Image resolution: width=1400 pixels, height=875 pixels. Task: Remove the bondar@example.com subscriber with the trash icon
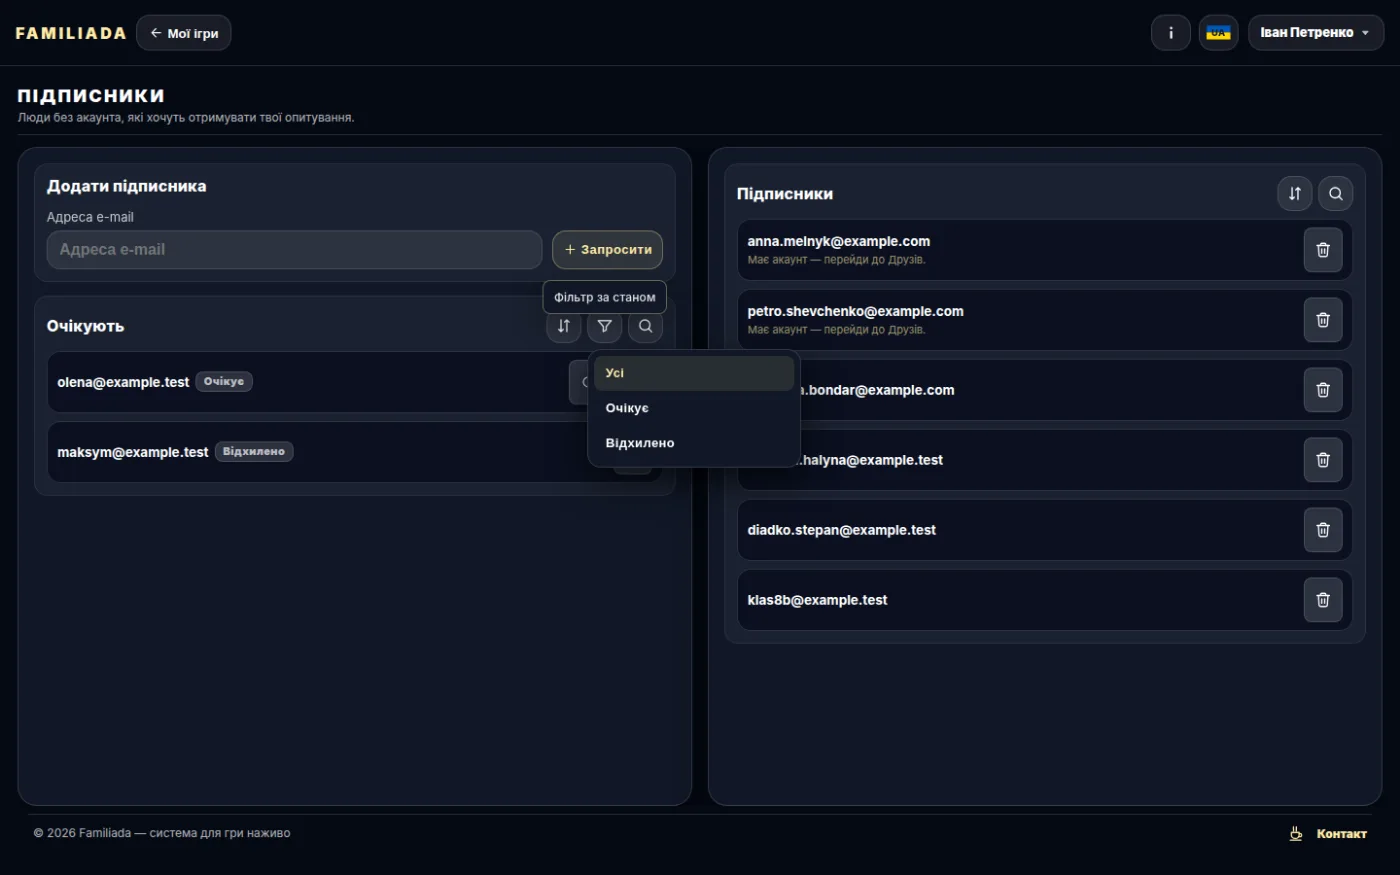click(1323, 390)
